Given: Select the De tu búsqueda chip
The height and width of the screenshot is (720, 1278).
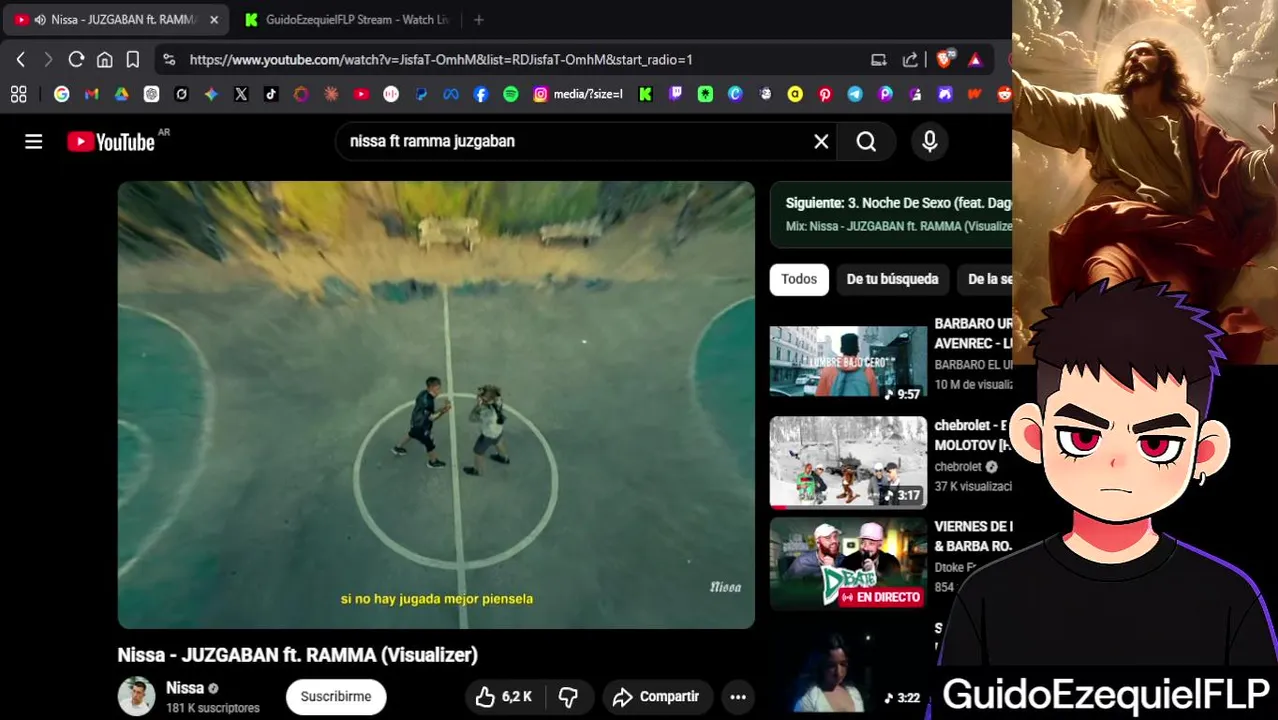Looking at the screenshot, I should 892,279.
